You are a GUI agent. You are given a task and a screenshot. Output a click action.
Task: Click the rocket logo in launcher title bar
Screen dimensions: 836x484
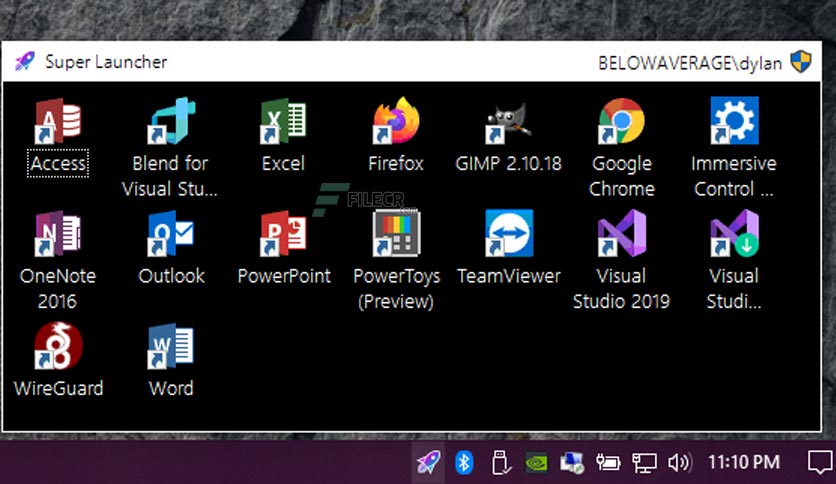pyautogui.click(x=25, y=62)
